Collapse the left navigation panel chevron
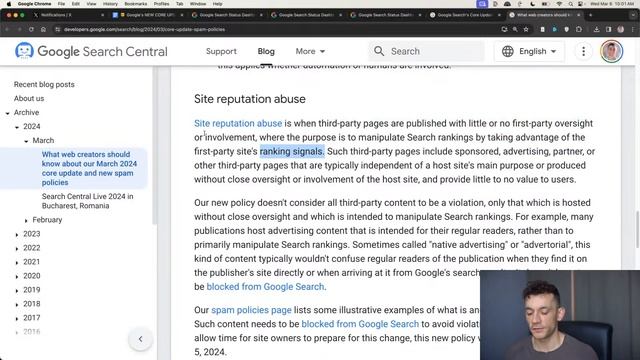640x360 pixels. (140, 339)
